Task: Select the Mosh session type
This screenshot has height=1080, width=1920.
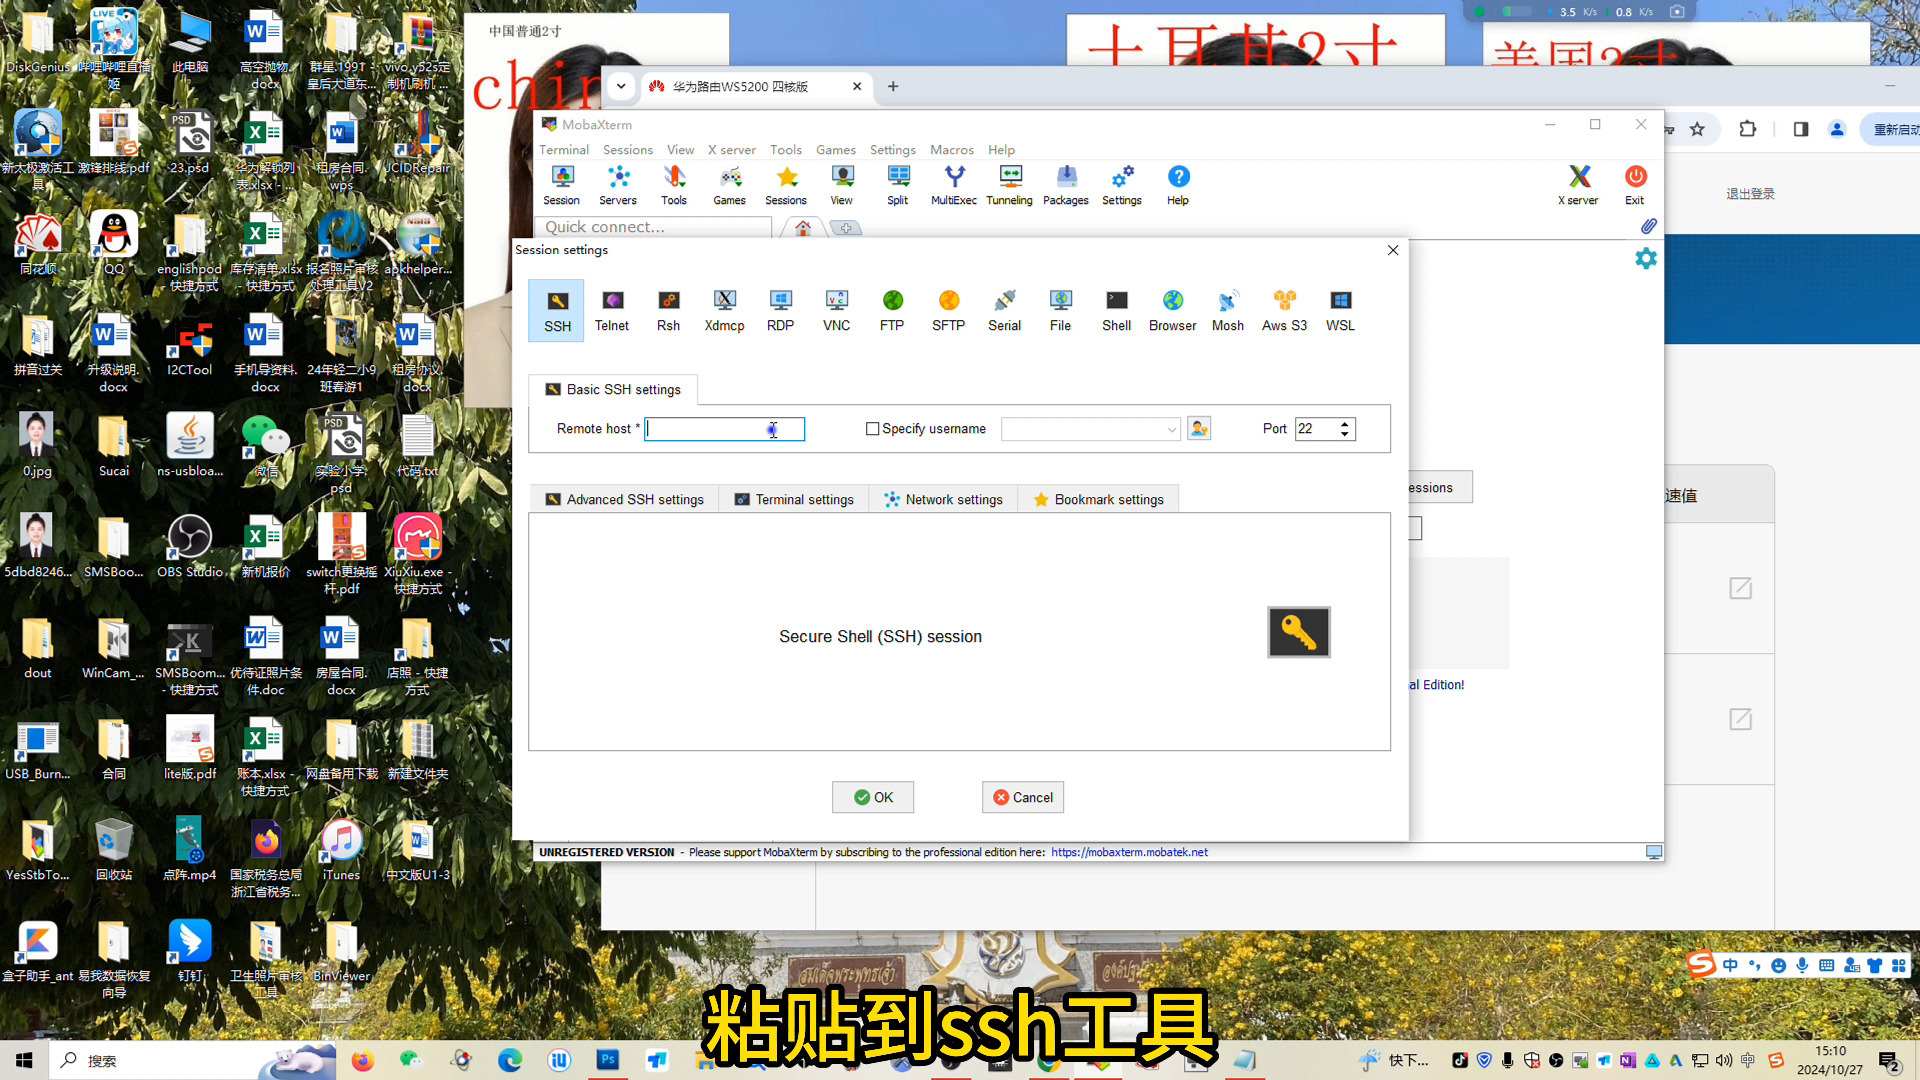Action: click(x=1227, y=310)
